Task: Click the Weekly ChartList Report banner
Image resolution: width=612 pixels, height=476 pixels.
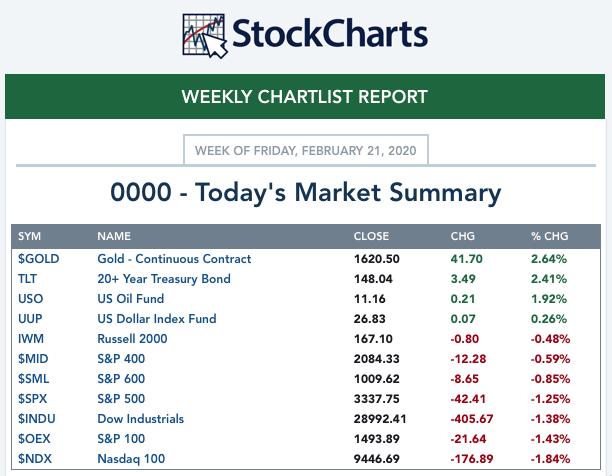Action: click(x=305, y=97)
